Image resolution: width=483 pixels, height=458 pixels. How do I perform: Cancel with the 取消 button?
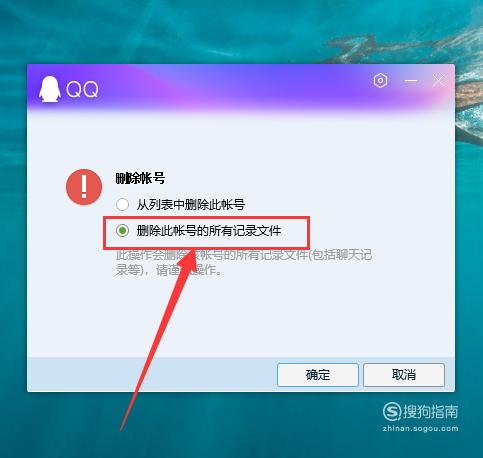point(404,375)
